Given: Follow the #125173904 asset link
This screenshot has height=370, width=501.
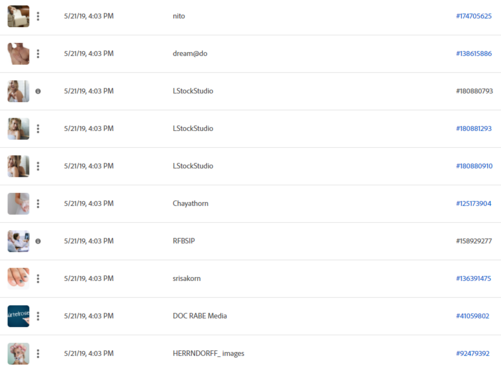Looking at the screenshot, I should [473, 204].
